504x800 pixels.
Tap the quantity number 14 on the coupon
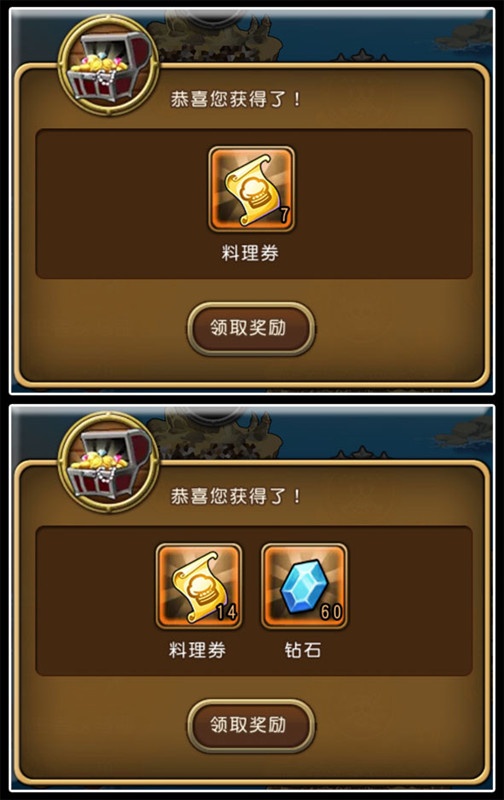pos(226,611)
